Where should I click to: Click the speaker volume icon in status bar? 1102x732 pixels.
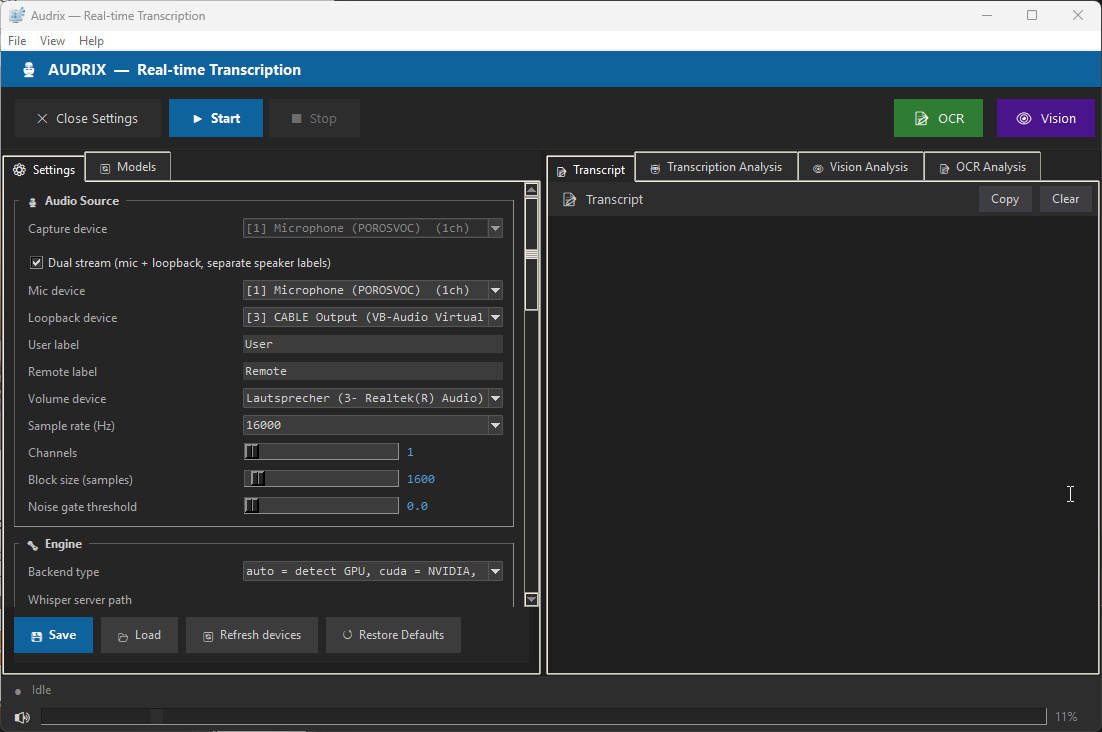(22, 717)
